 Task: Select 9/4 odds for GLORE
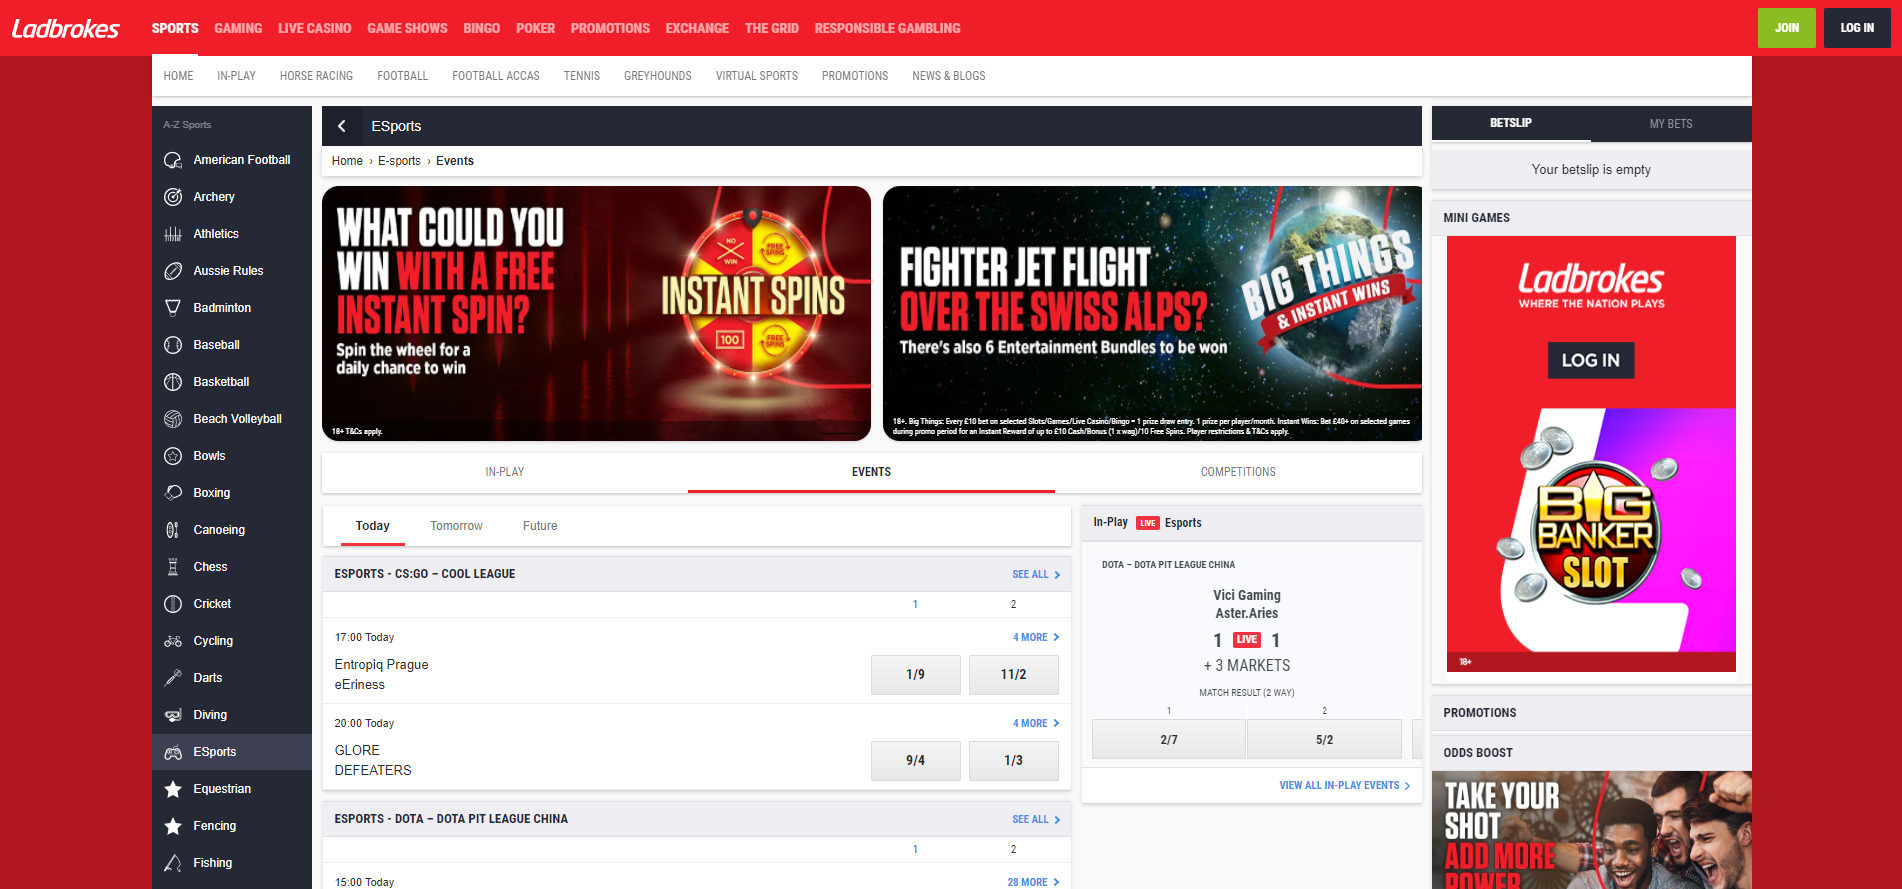click(x=916, y=761)
